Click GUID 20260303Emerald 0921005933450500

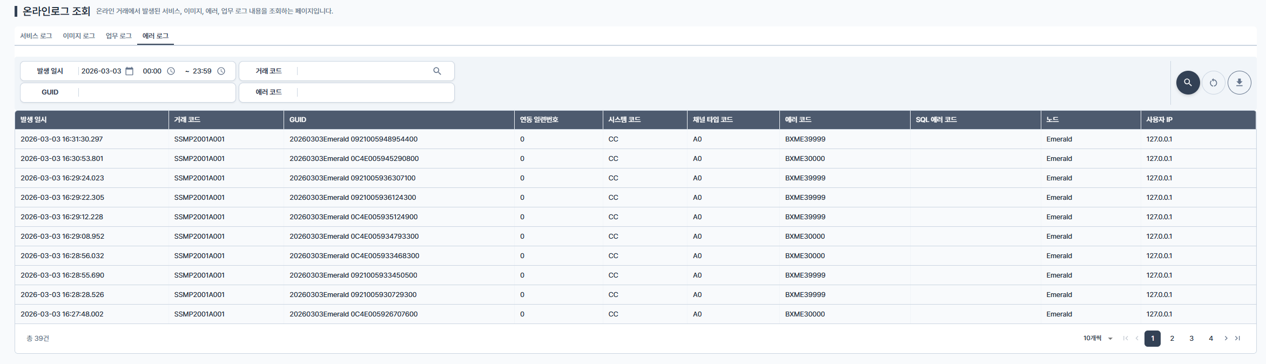(x=353, y=275)
